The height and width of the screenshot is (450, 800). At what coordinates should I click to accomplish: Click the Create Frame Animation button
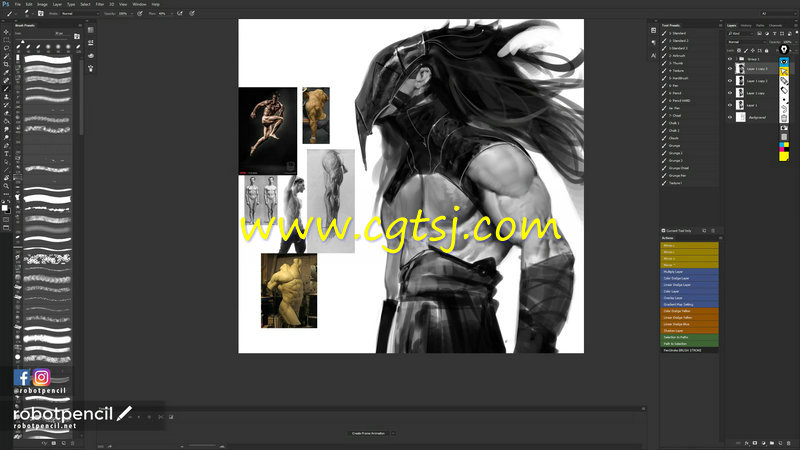coord(368,433)
